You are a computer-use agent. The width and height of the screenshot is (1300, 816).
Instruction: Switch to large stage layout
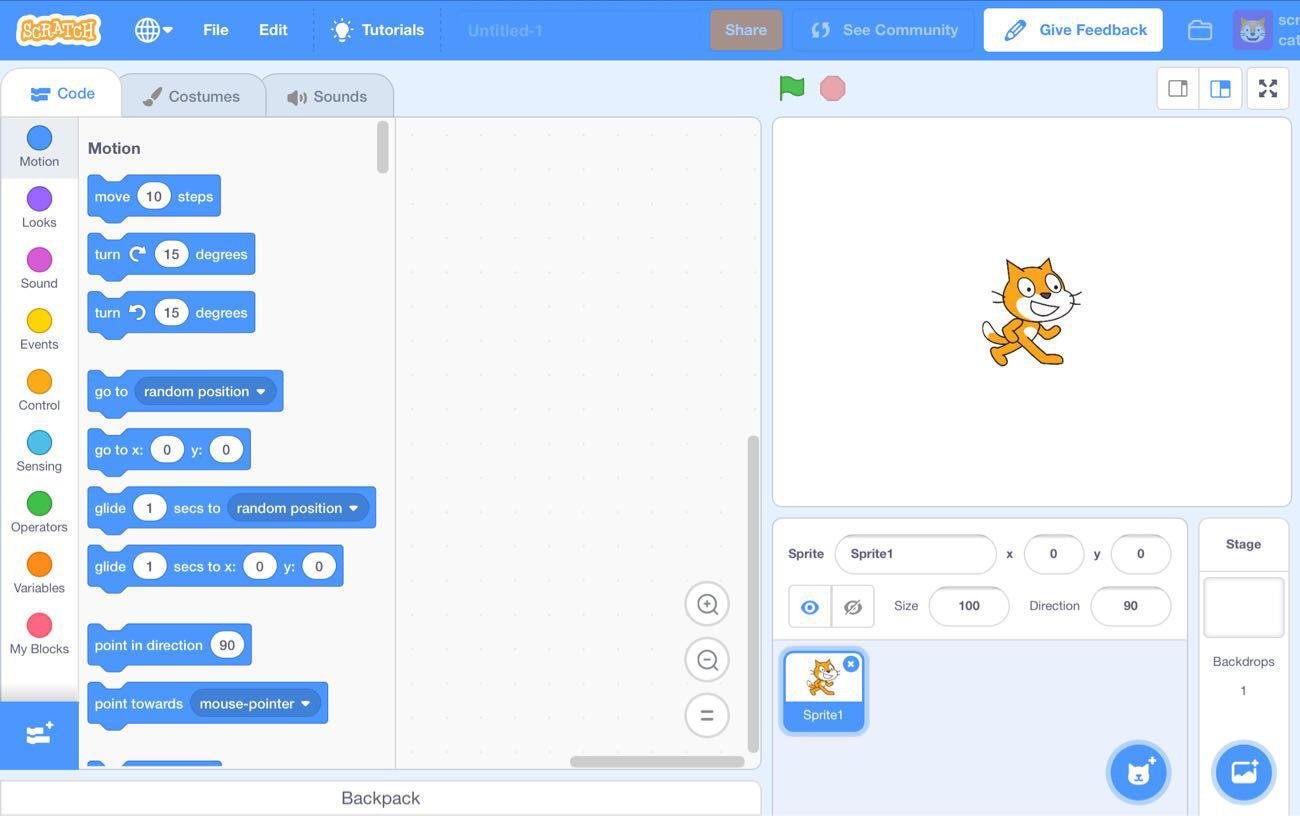[1220, 88]
